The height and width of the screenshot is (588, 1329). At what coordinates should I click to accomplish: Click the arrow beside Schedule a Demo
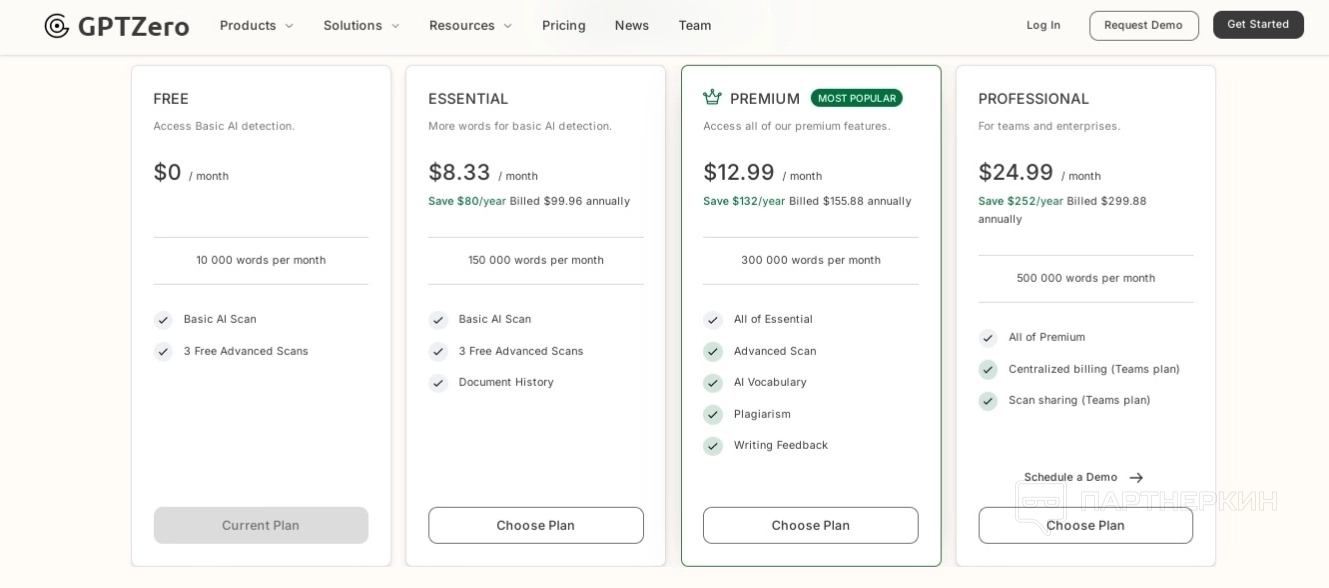(x=1136, y=478)
